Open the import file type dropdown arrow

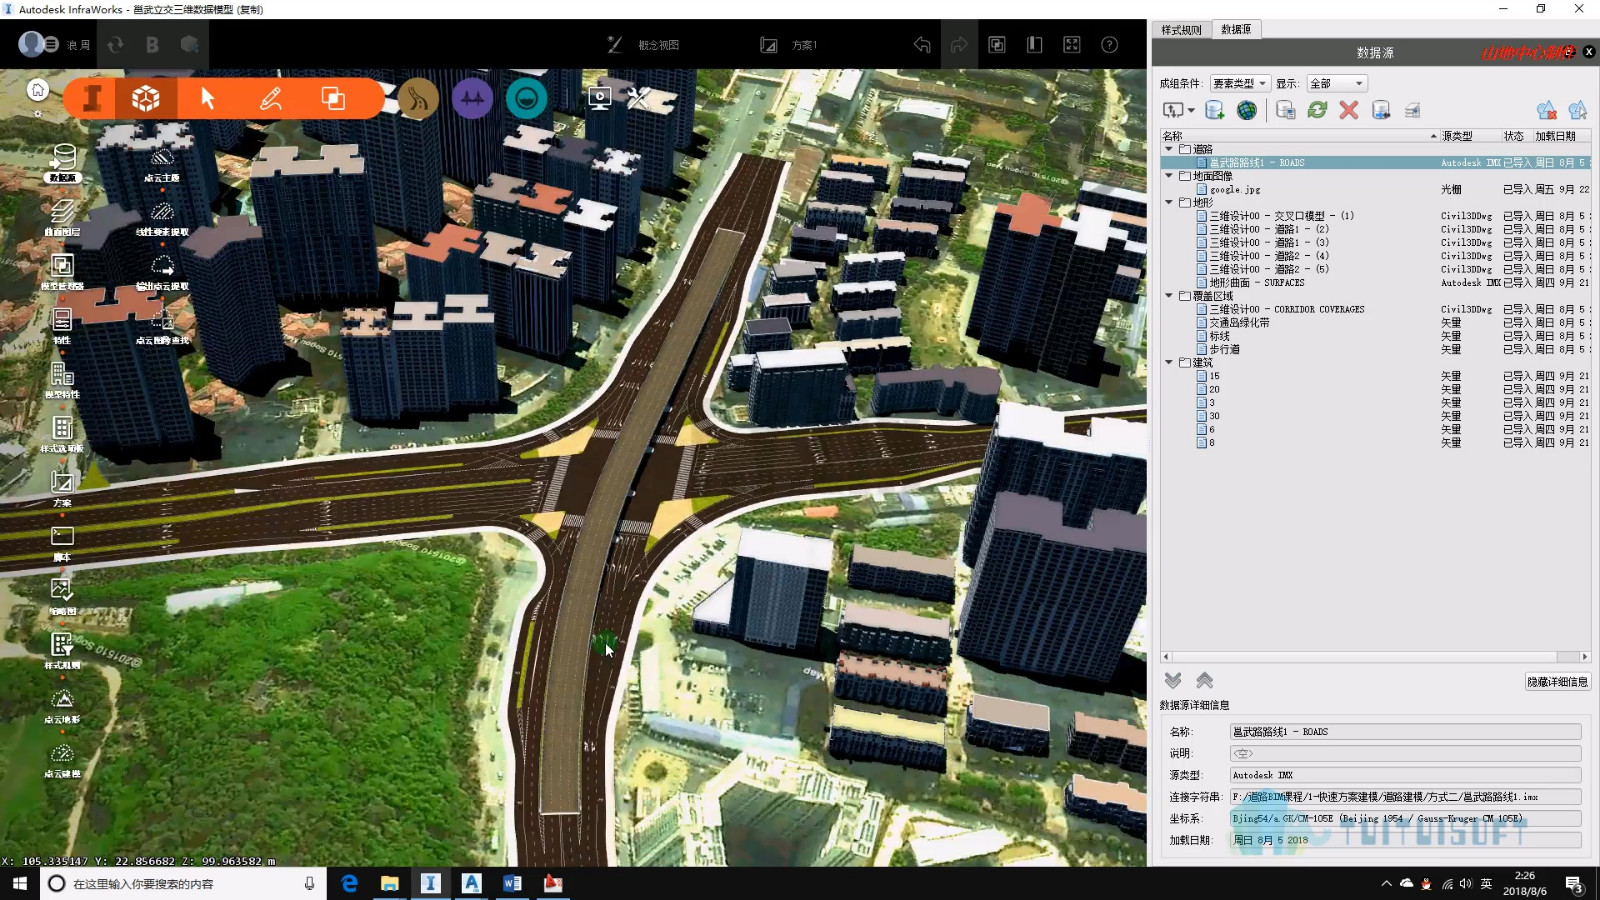click(1191, 111)
